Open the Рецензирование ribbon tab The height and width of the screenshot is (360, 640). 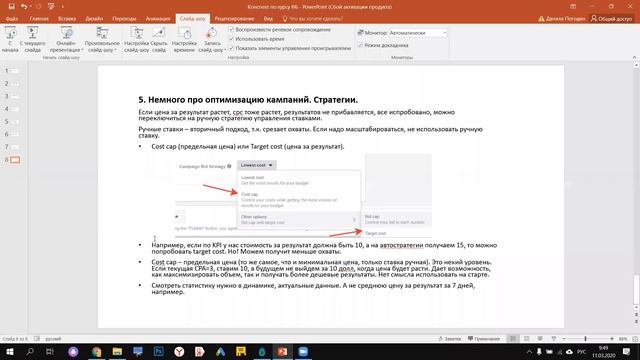click(234, 19)
